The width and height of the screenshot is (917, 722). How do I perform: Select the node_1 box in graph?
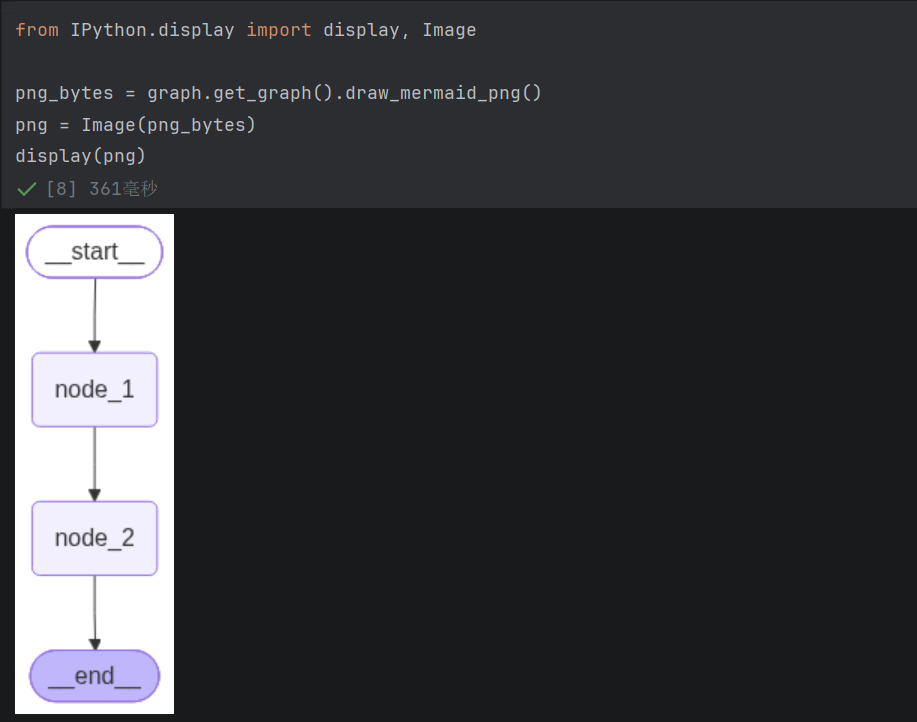(95, 389)
